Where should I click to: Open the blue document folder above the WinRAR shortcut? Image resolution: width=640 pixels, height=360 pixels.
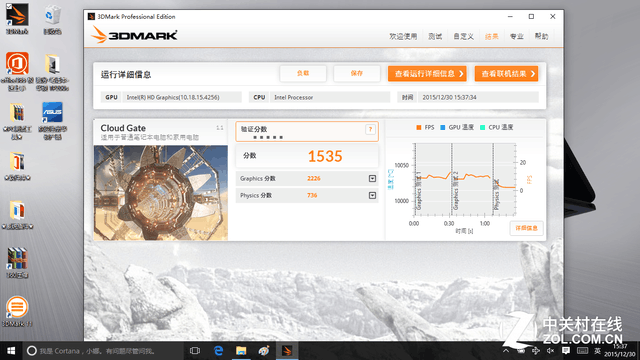pos(17,215)
